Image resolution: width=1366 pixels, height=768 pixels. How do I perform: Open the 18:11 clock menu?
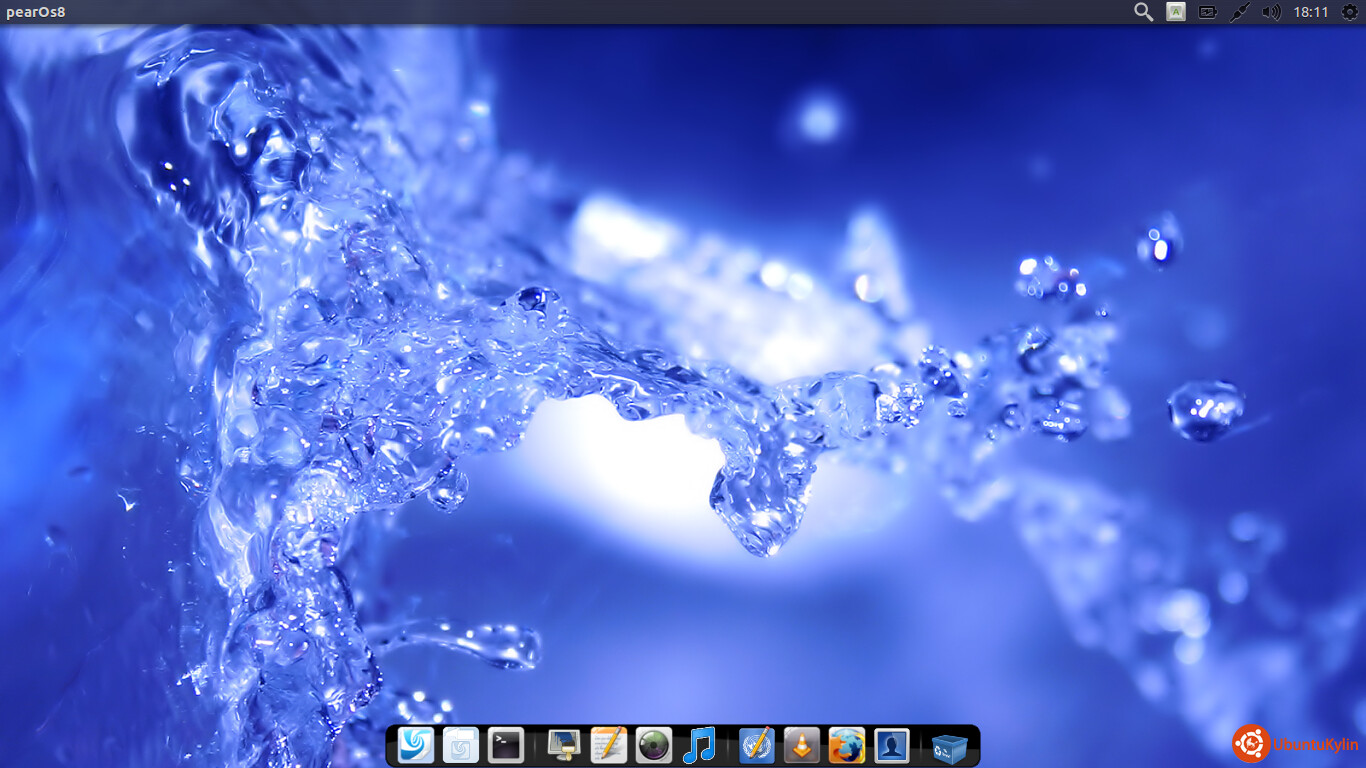pos(1310,12)
